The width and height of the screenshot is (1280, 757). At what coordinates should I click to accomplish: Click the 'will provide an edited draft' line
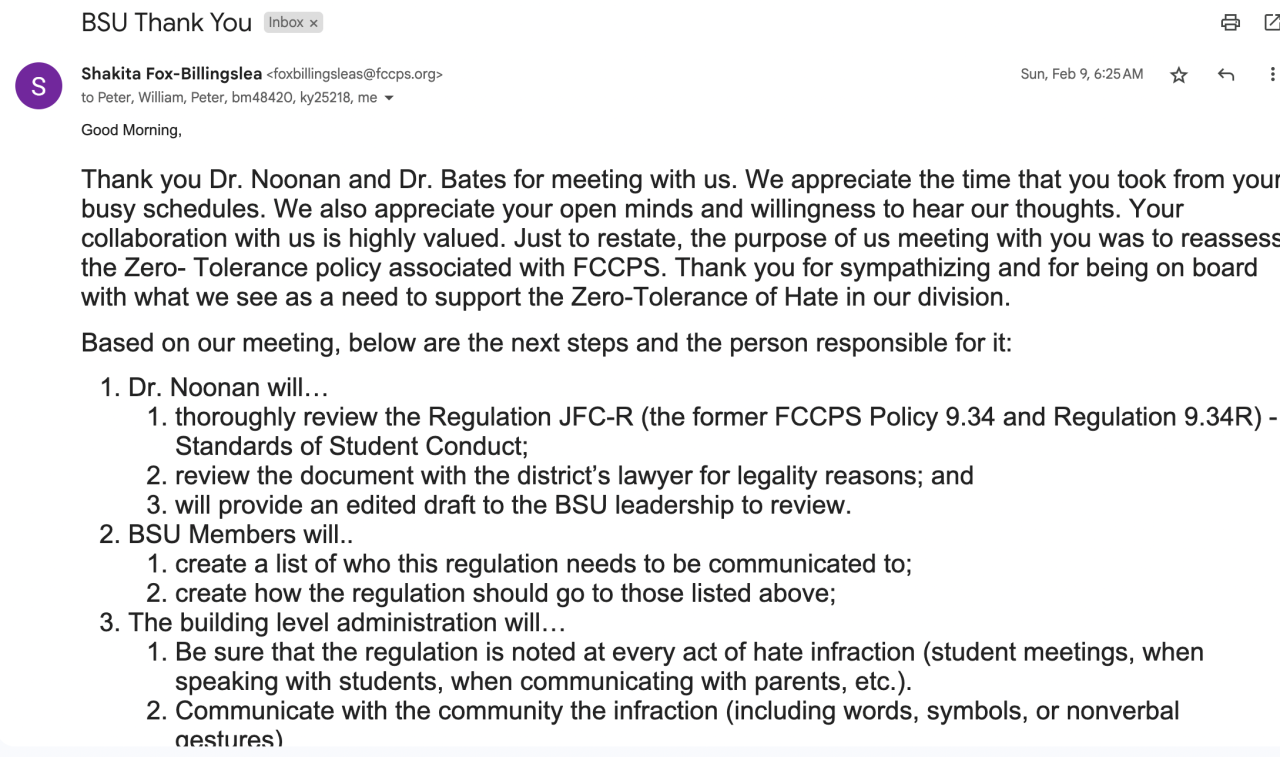click(x=513, y=505)
